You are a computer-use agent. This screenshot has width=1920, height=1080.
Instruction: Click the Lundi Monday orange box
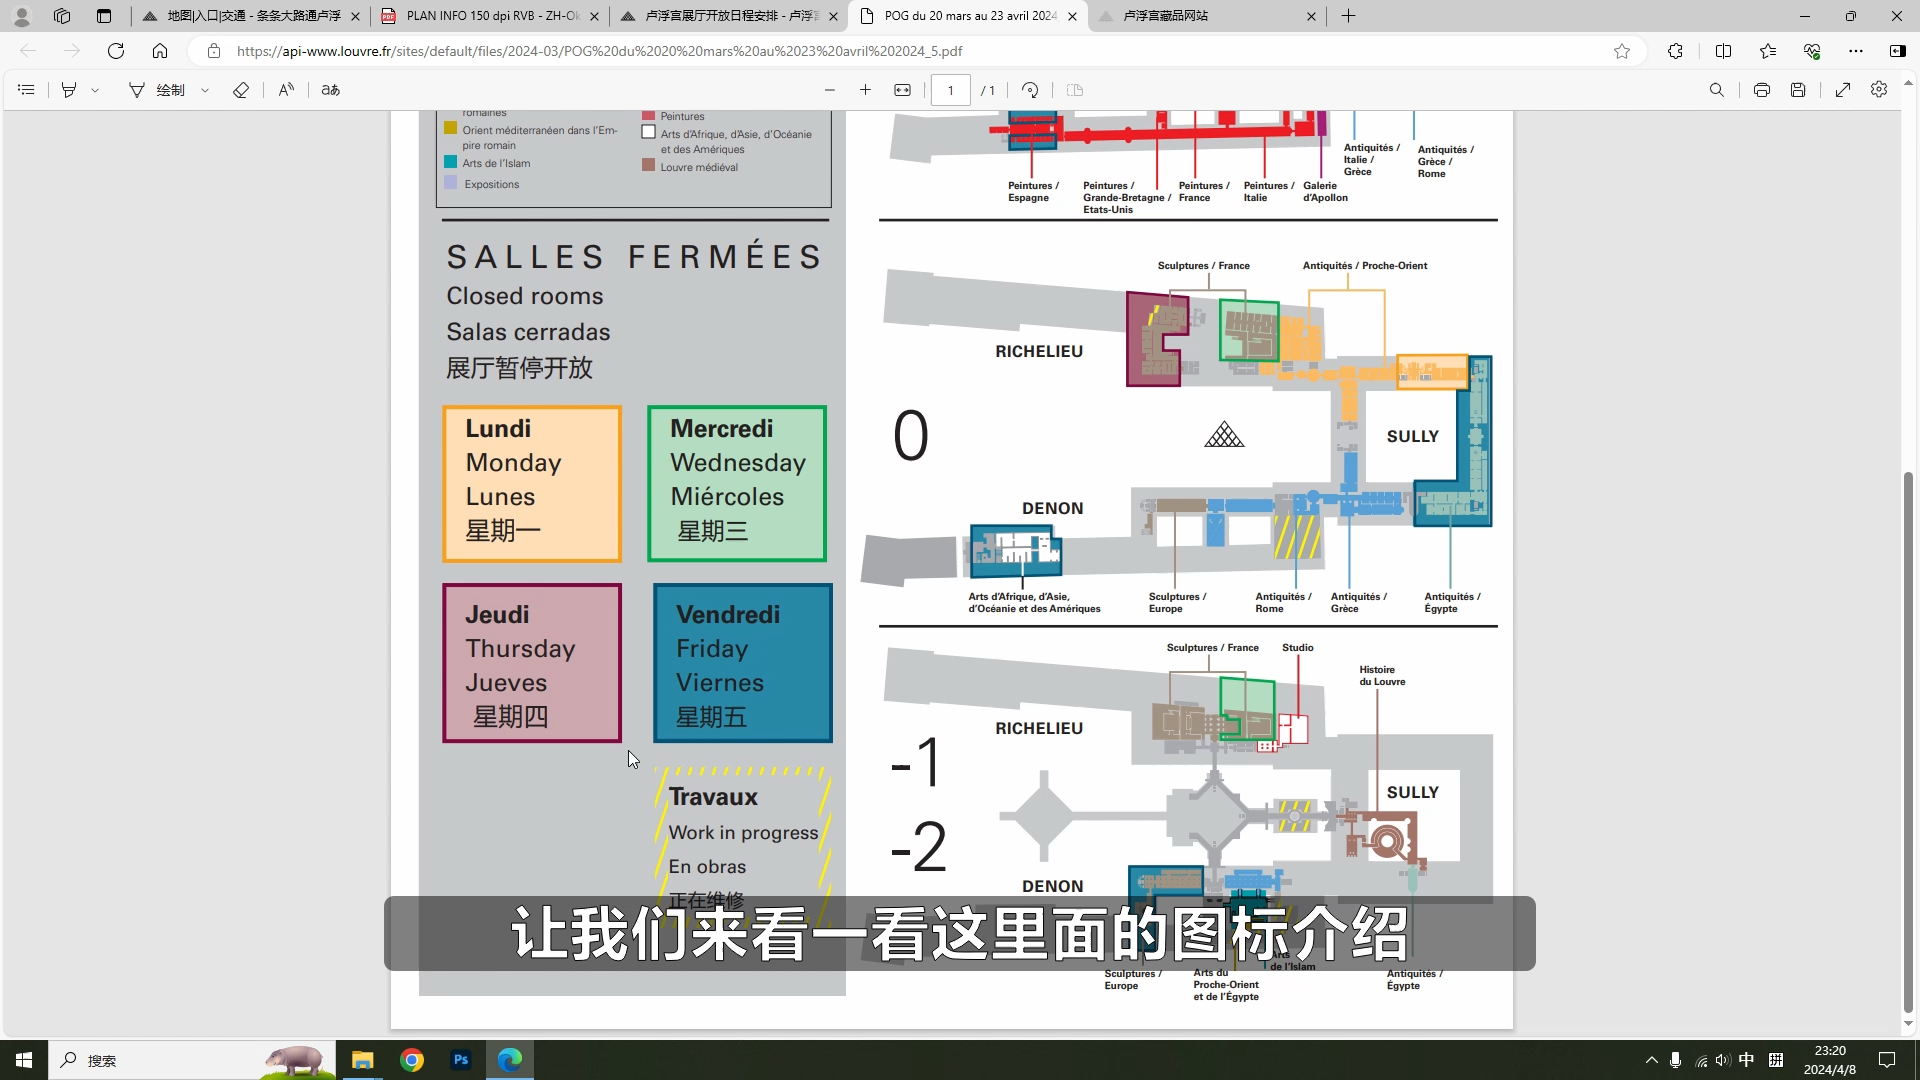(532, 484)
